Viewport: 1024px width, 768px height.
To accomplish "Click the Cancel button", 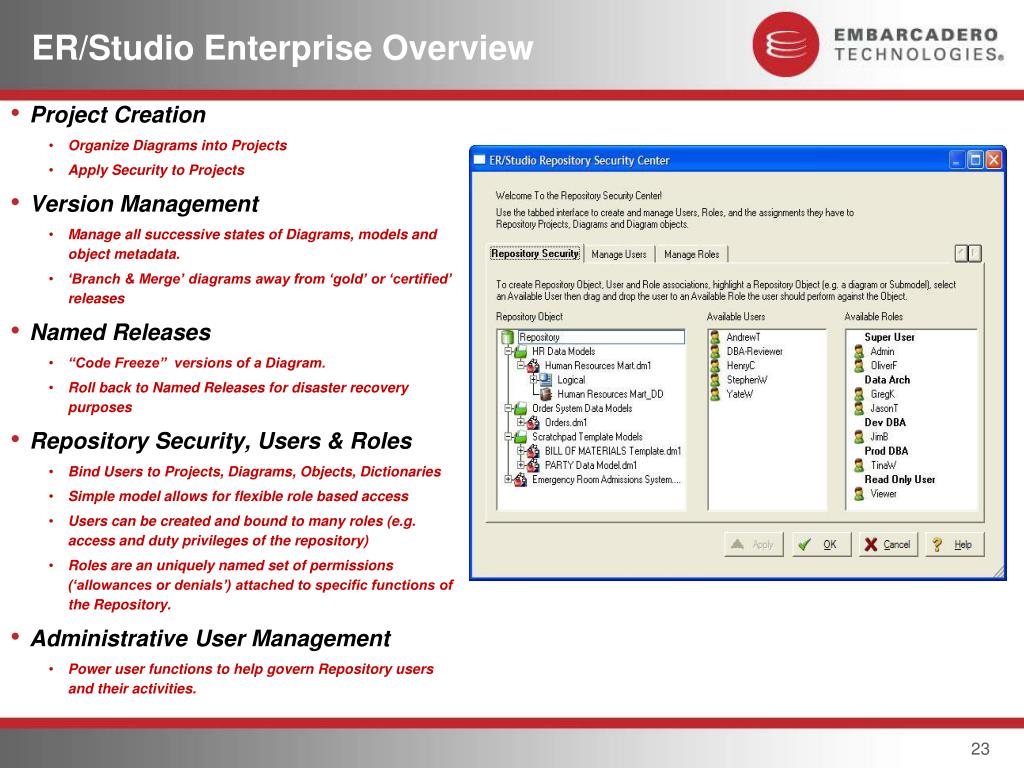I will 888,544.
